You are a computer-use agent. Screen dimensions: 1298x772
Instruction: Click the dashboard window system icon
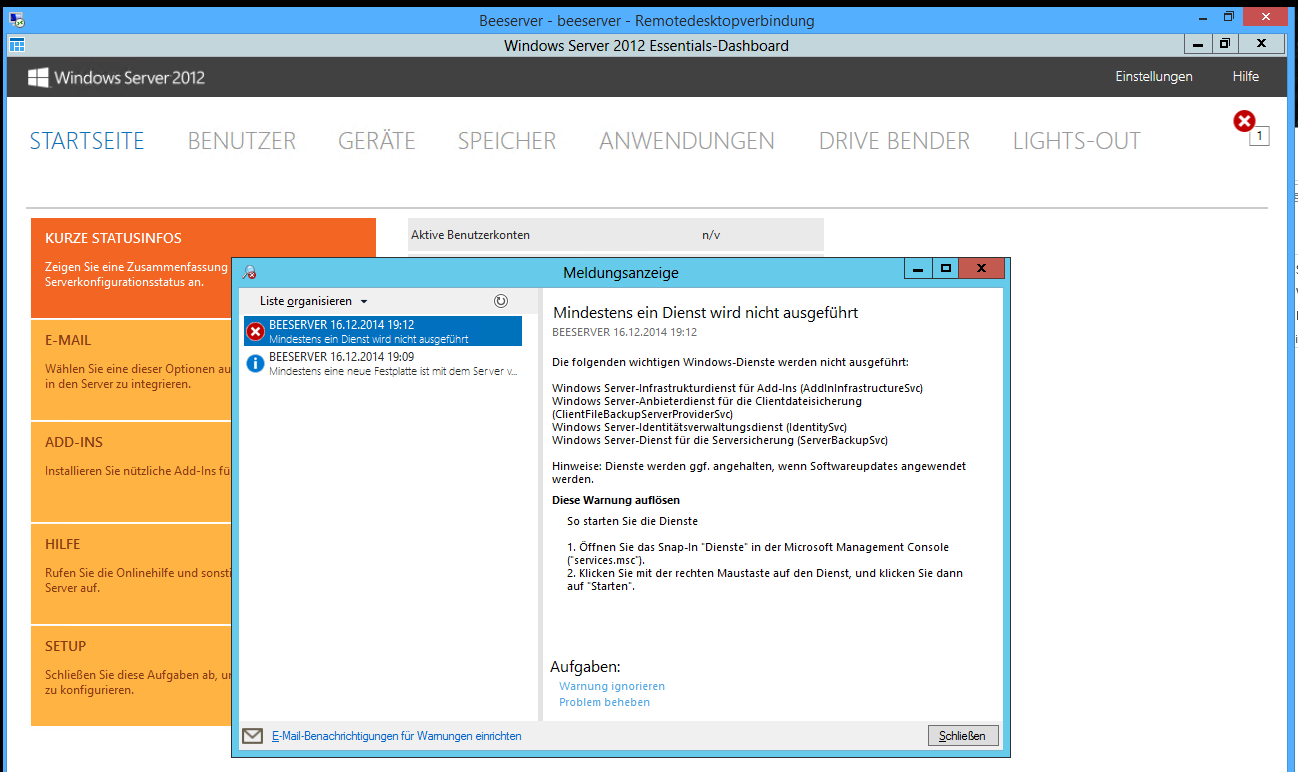(16, 45)
